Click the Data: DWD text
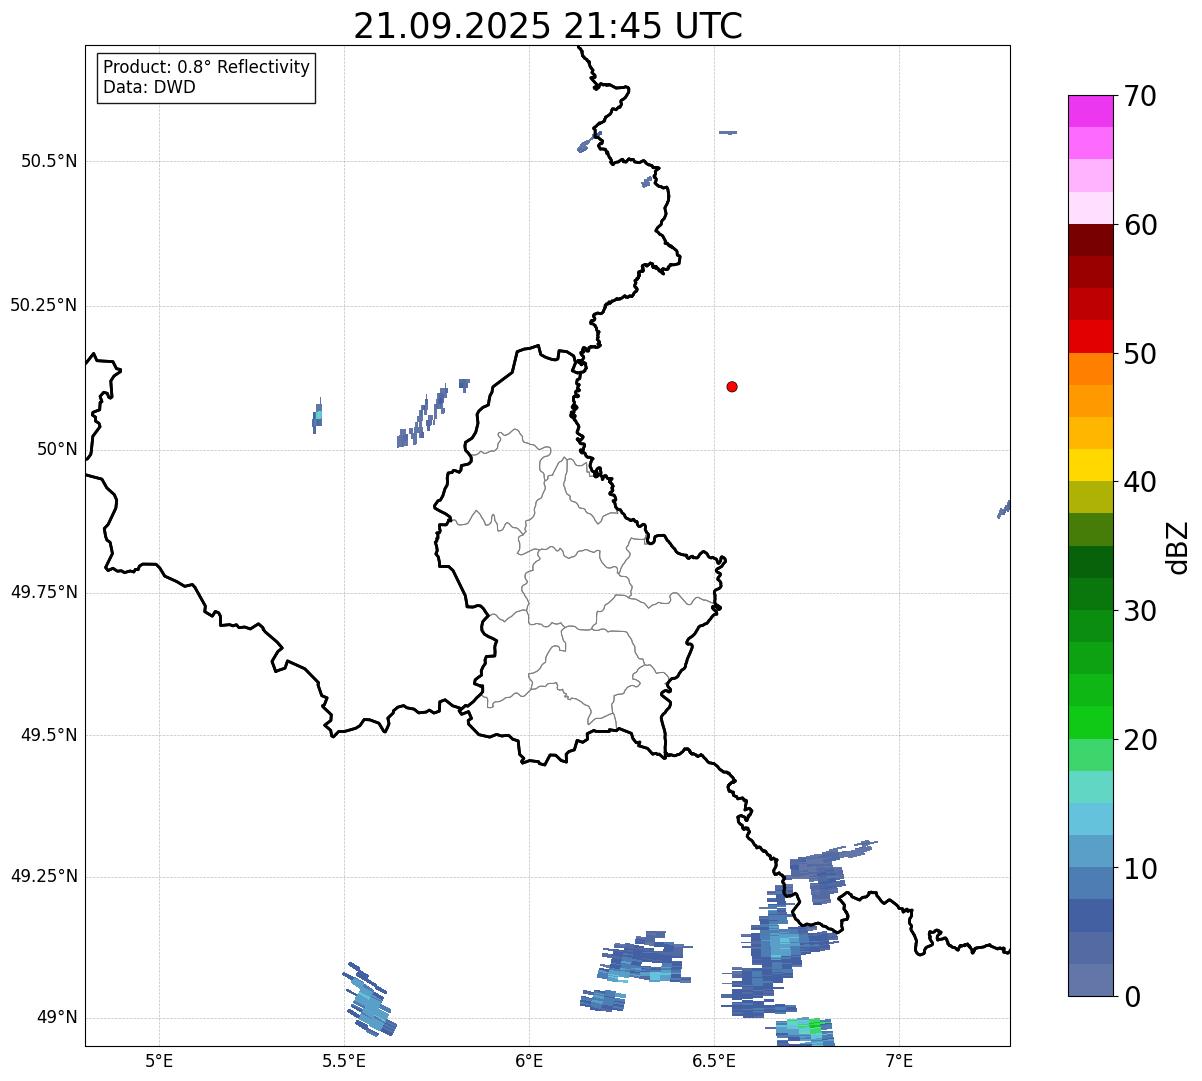1202x1081 pixels. (149, 87)
